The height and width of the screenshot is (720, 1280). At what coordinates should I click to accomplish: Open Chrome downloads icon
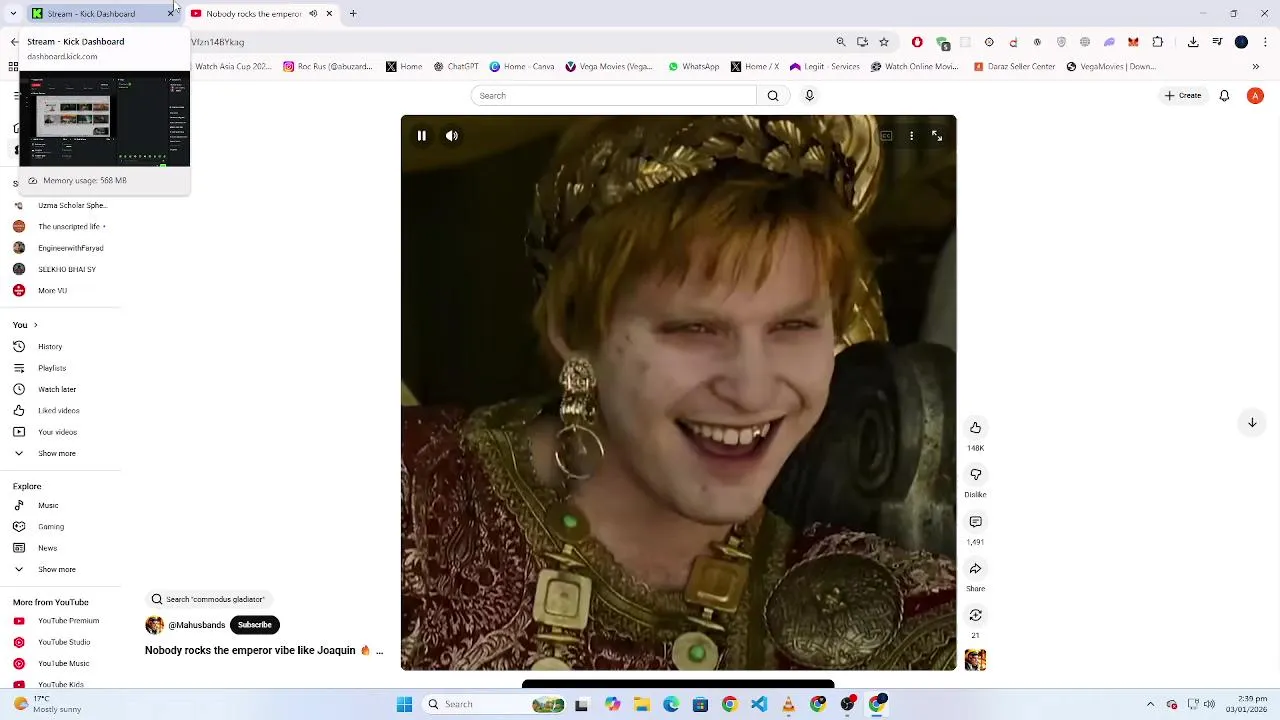coord(1193,42)
